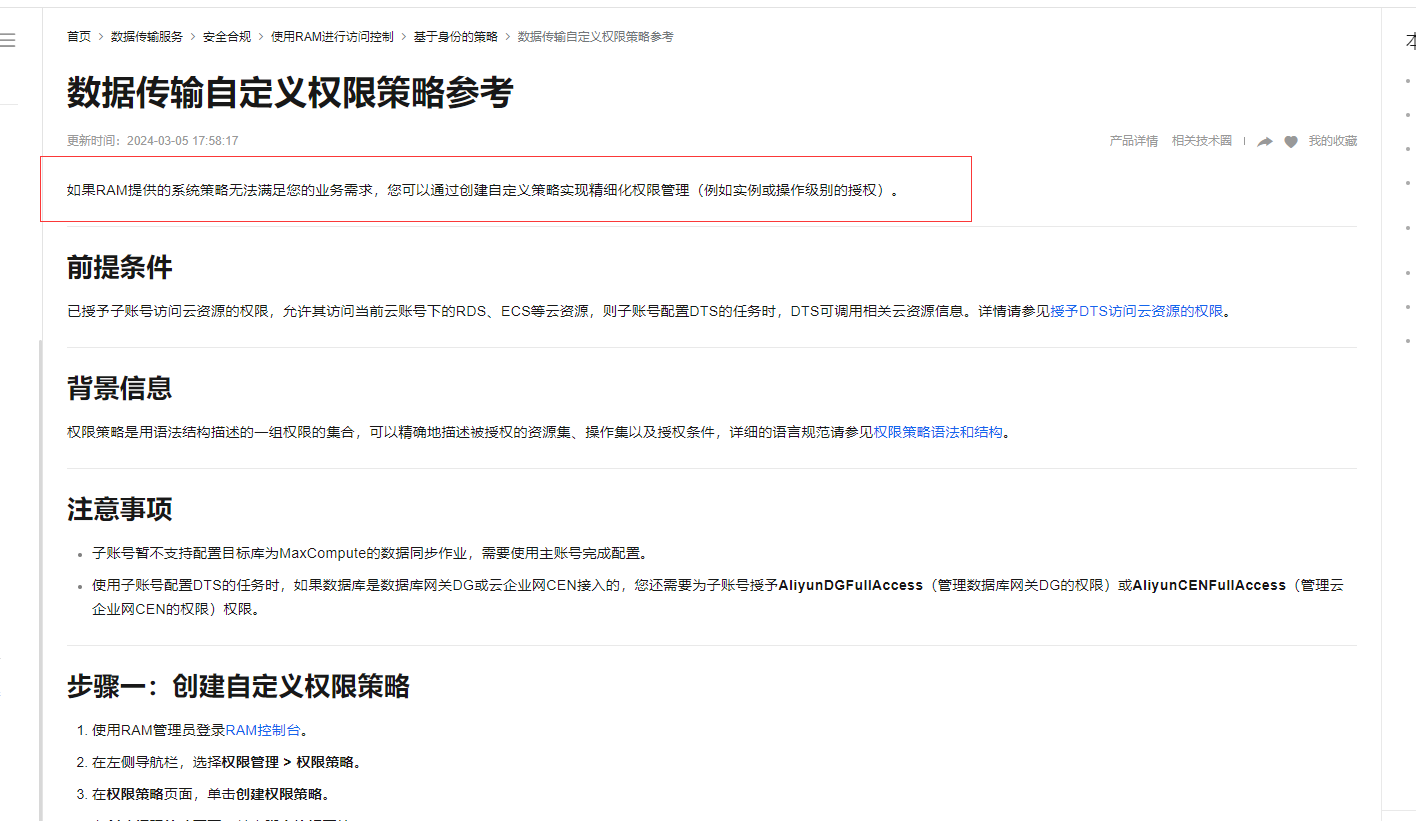Screen dimensions: 1416x821
Task: Click the bold AliyunCENFullAccess text
Action: point(1209,585)
